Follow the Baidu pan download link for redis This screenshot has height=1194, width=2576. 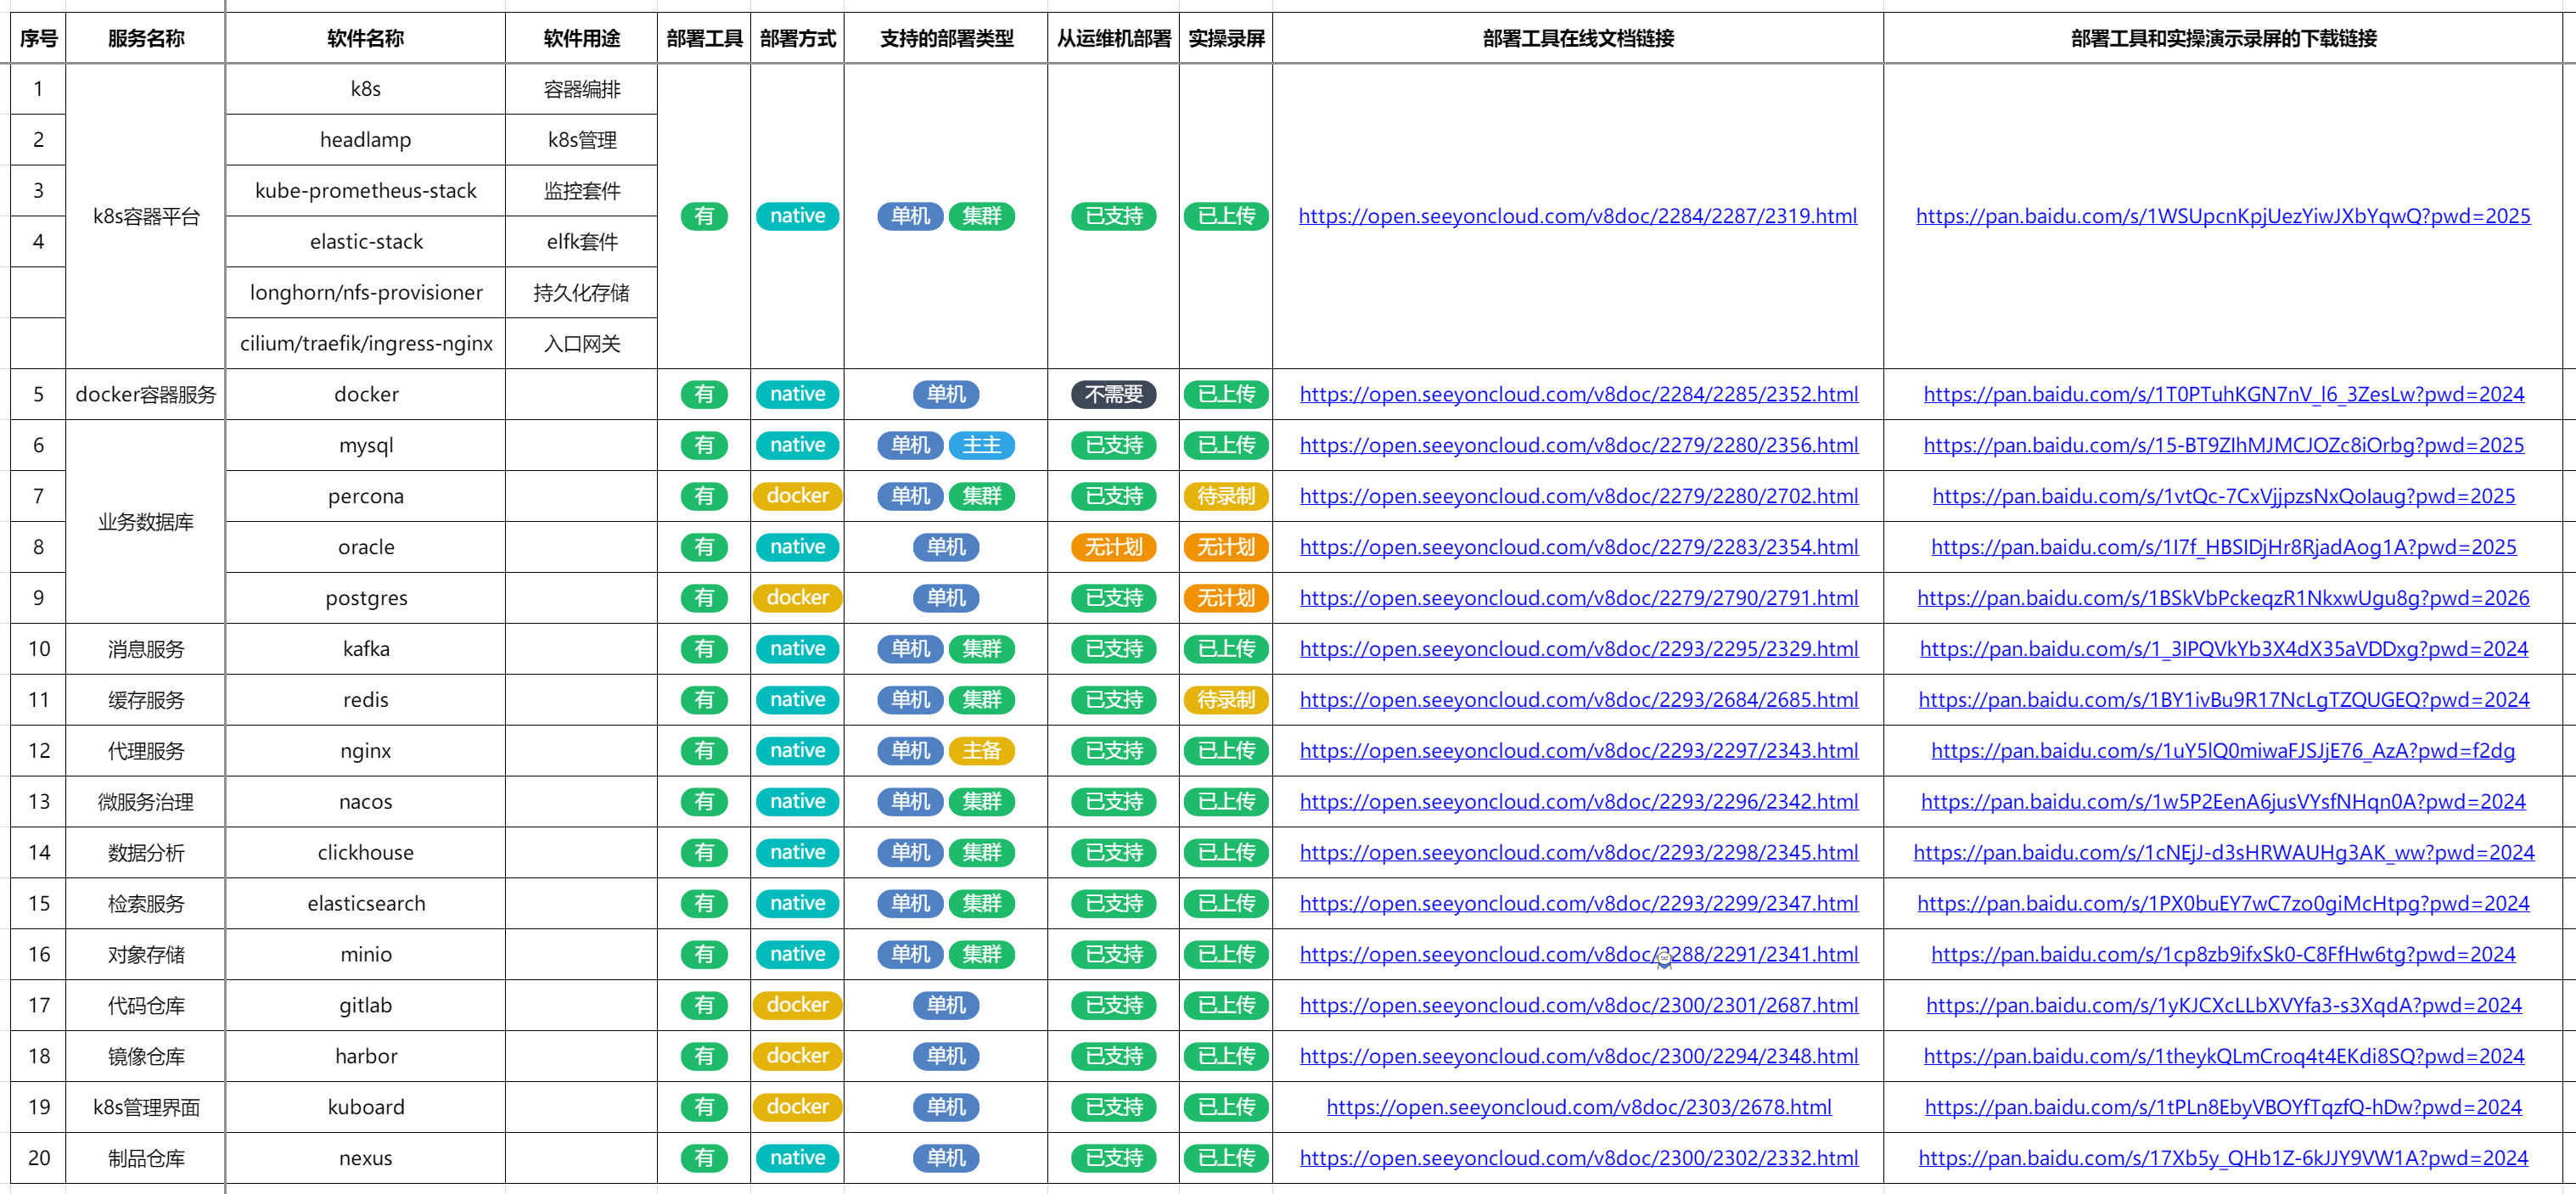[x=2223, y=700]
